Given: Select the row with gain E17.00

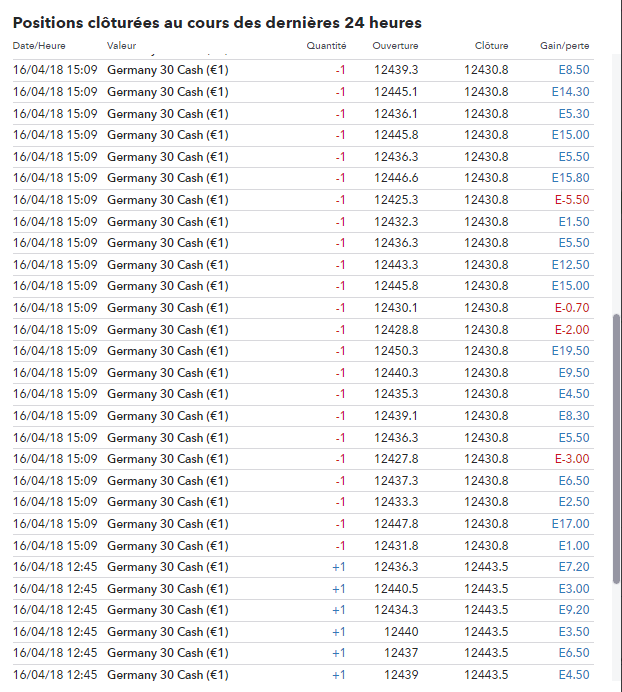Looking at the screenshot, I should point(300,524).
